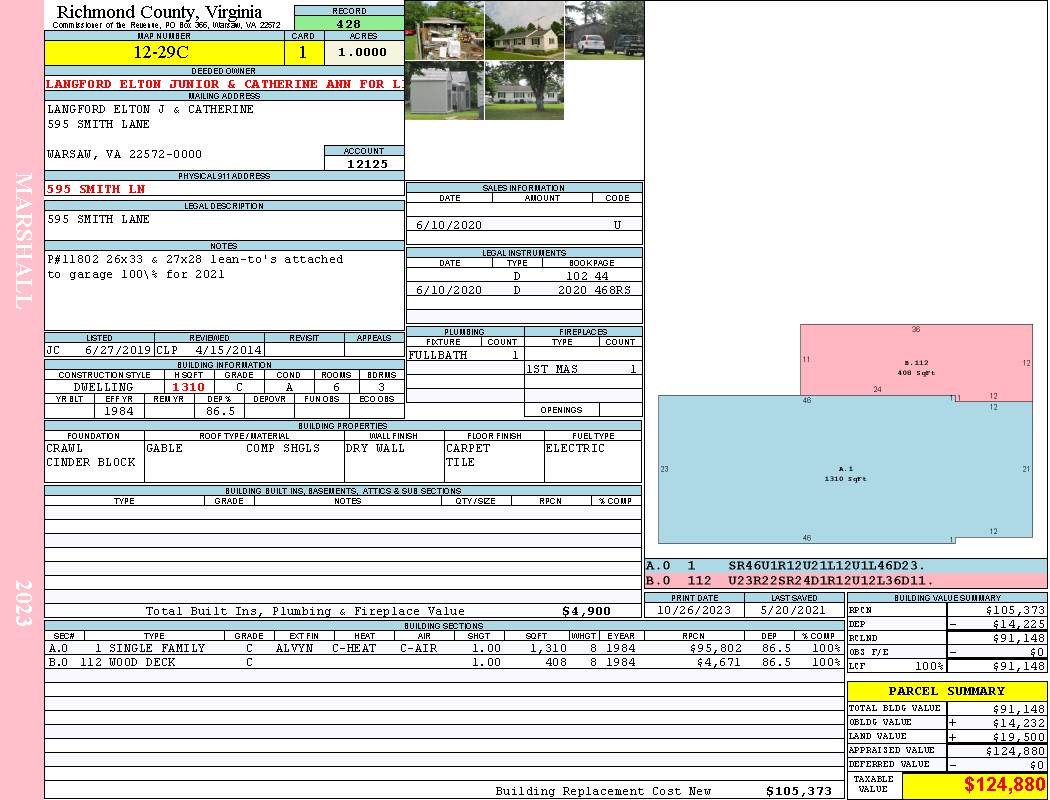1050x800 pixels.
Task: Click the fuel type ELECTRIC
Action: tap(575, 448)
